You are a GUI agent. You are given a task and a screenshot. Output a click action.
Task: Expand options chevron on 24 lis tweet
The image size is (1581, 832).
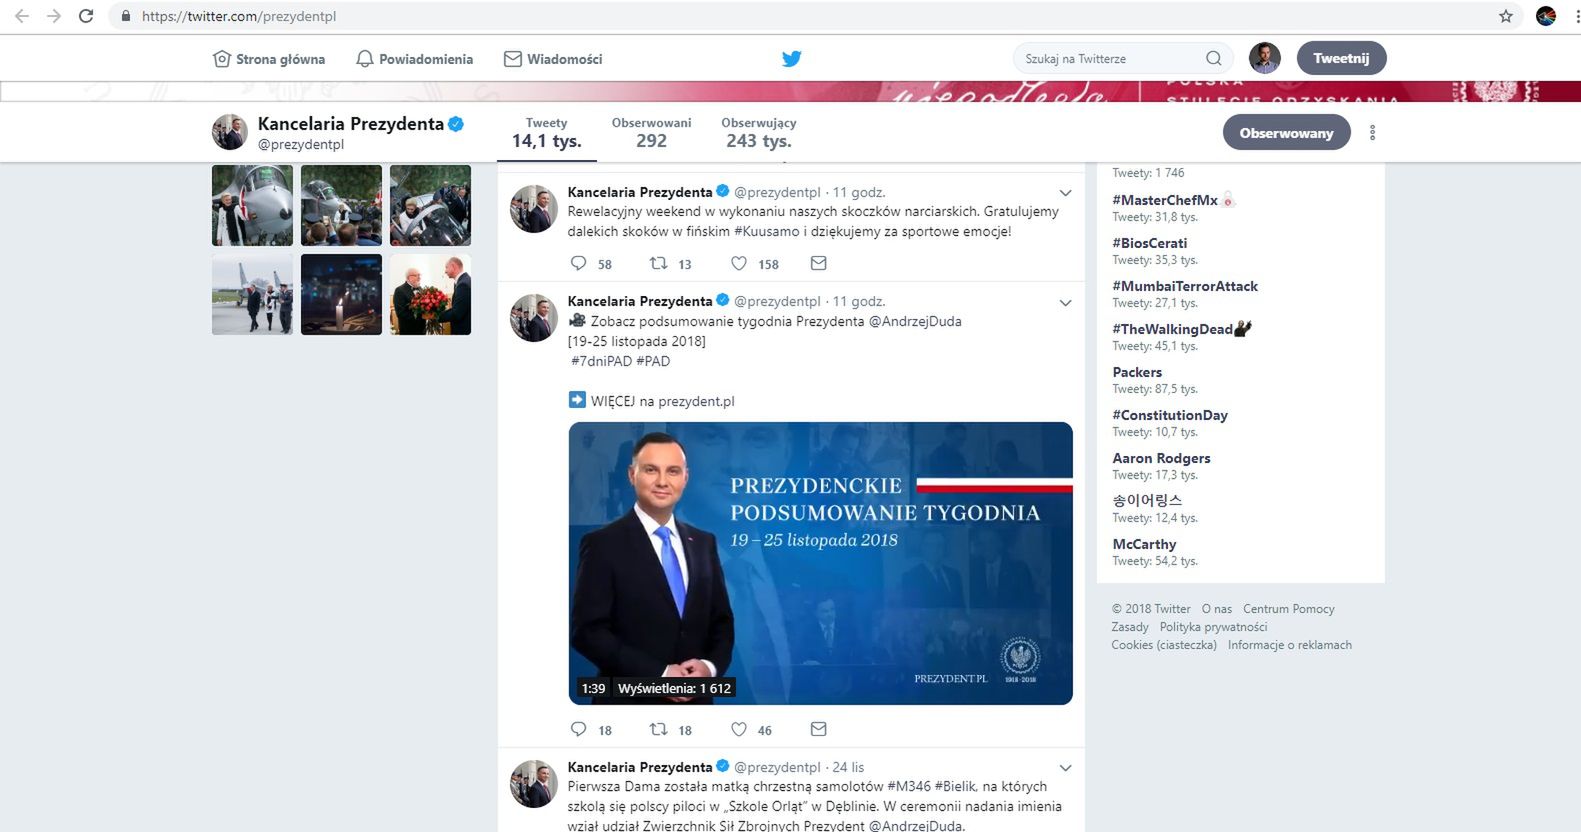[x=1065, y=768]
